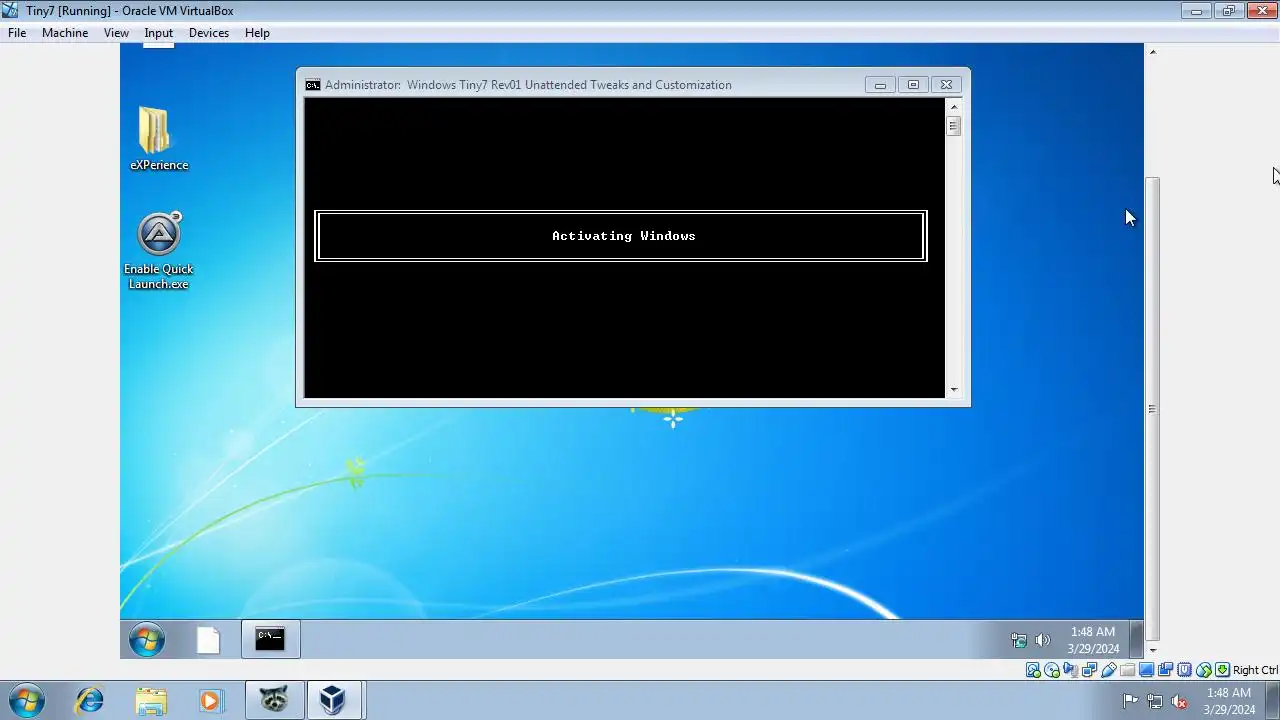
Task: Click the guest Show desktop button
Action: click(1137, 639)
